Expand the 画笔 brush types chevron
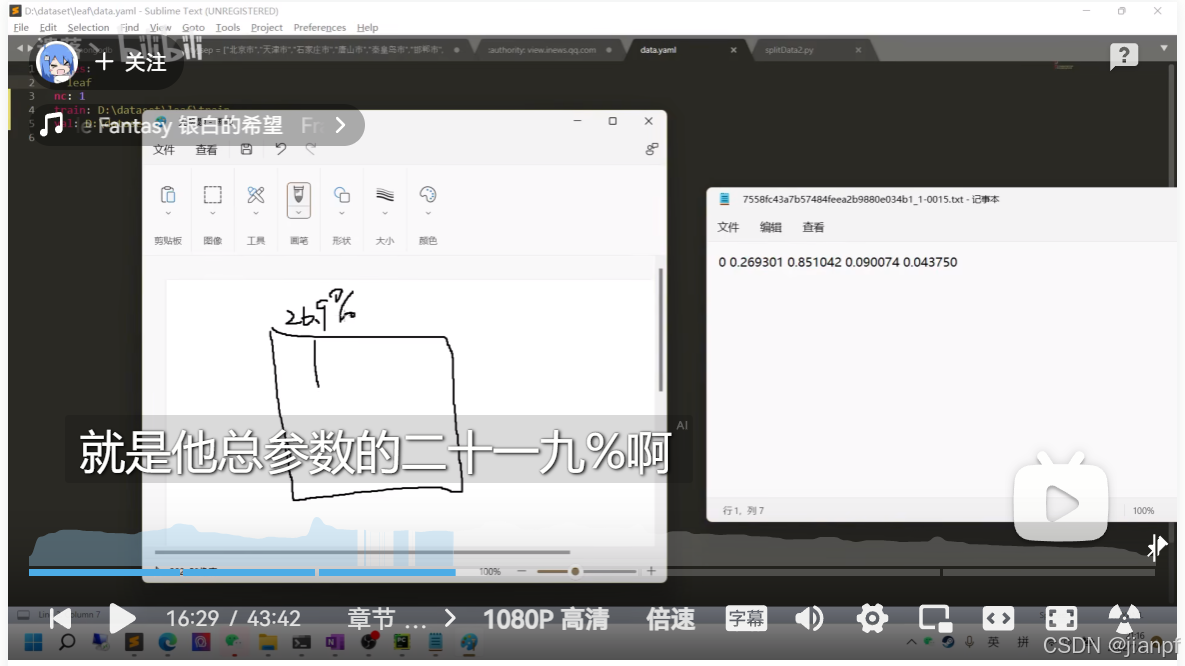This screenshot has height=666, width=1185. [299, 213]
